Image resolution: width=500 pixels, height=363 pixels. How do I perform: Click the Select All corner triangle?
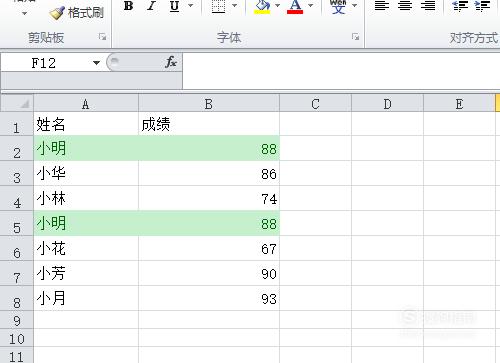[x=17, y=103]
